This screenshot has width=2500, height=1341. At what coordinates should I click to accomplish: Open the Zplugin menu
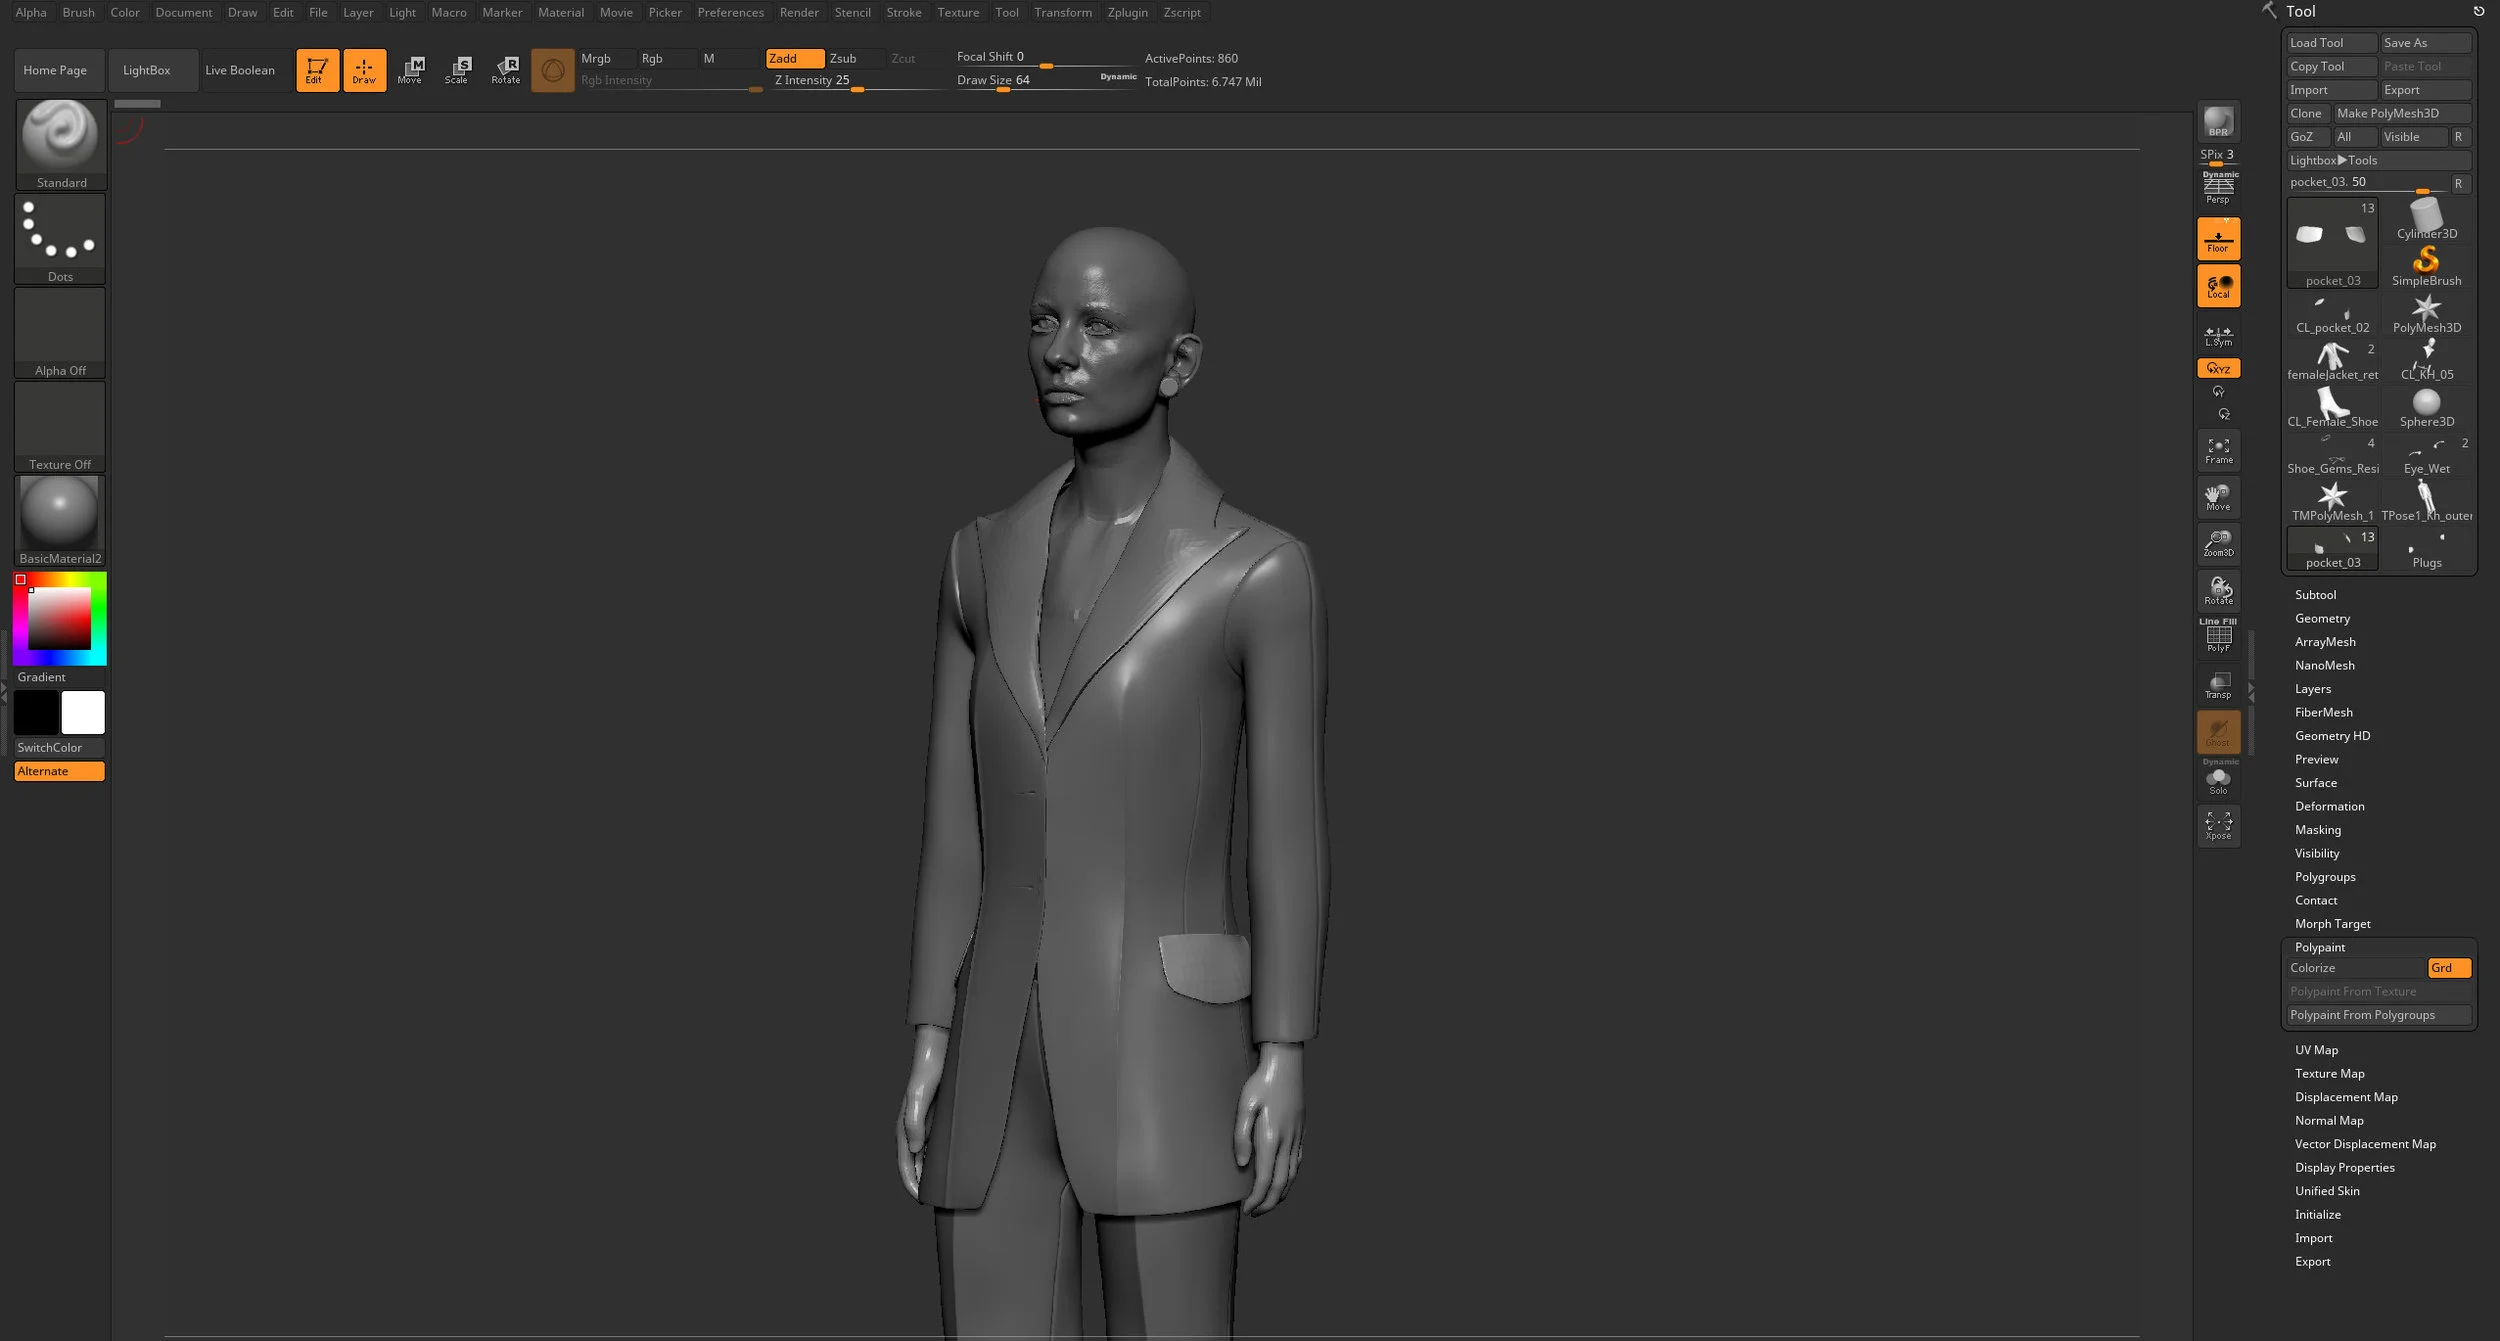pos(1127,12)
